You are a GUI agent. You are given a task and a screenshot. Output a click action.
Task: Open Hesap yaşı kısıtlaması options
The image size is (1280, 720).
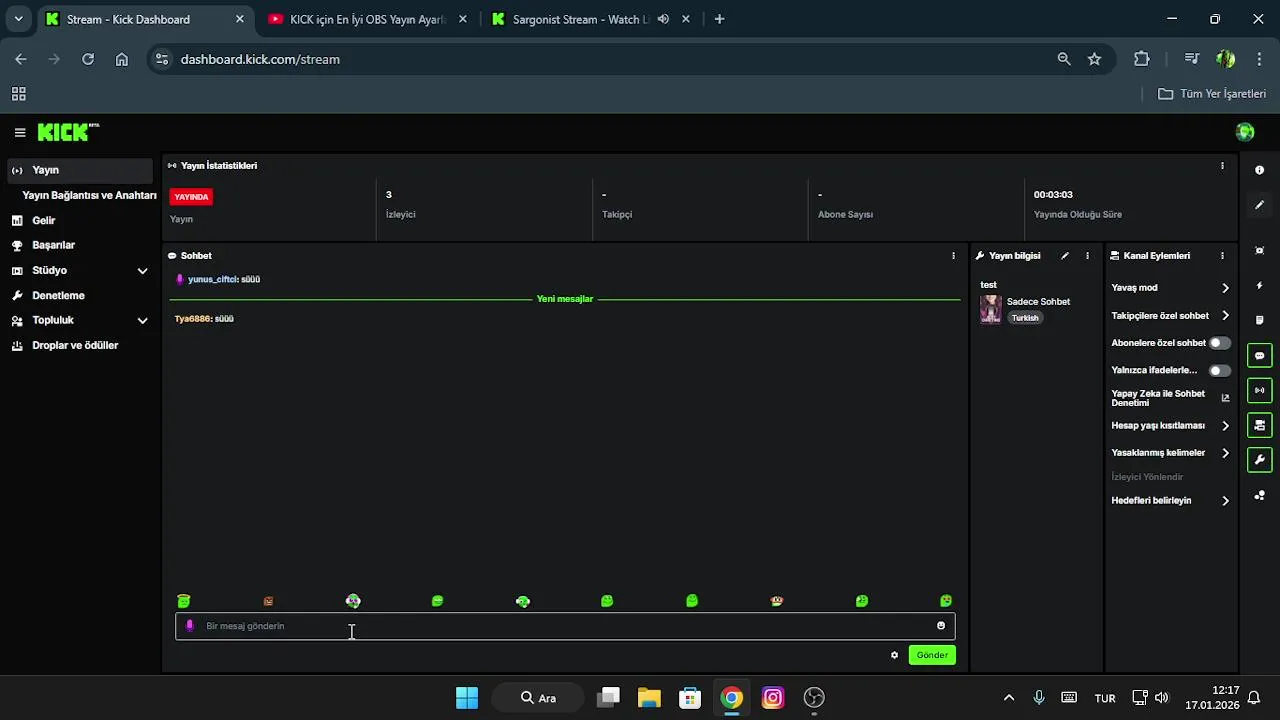[1171, 426]
